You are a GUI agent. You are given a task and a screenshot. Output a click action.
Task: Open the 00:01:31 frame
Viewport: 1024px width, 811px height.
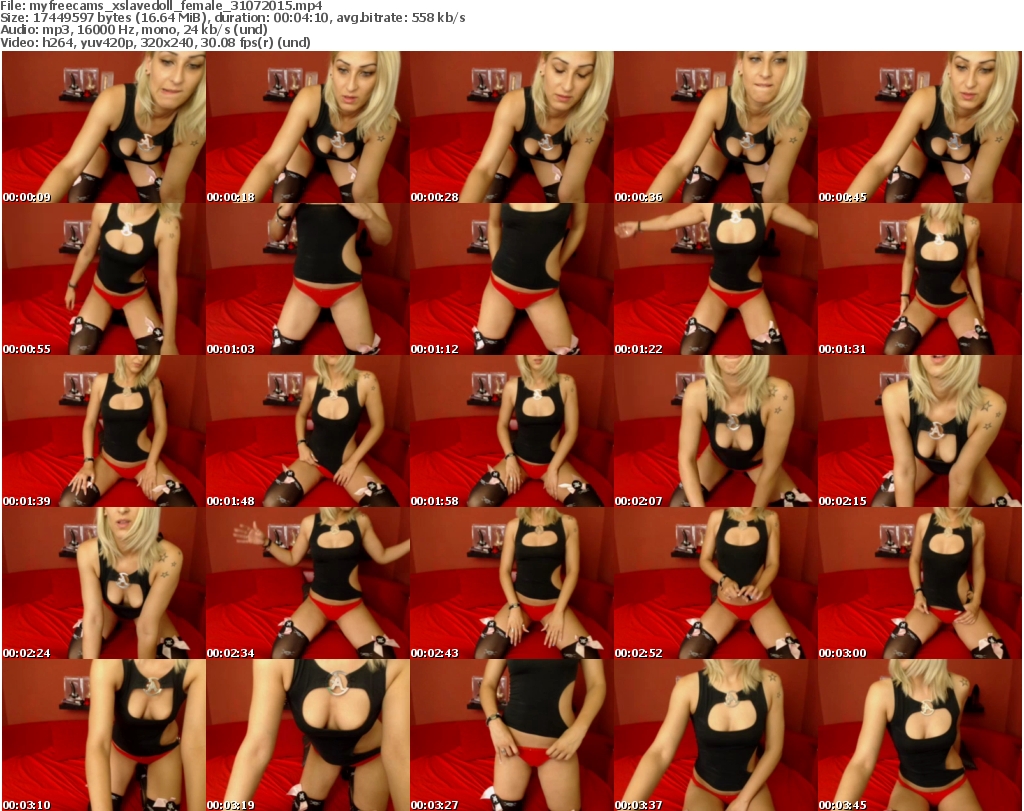[920, 279]
